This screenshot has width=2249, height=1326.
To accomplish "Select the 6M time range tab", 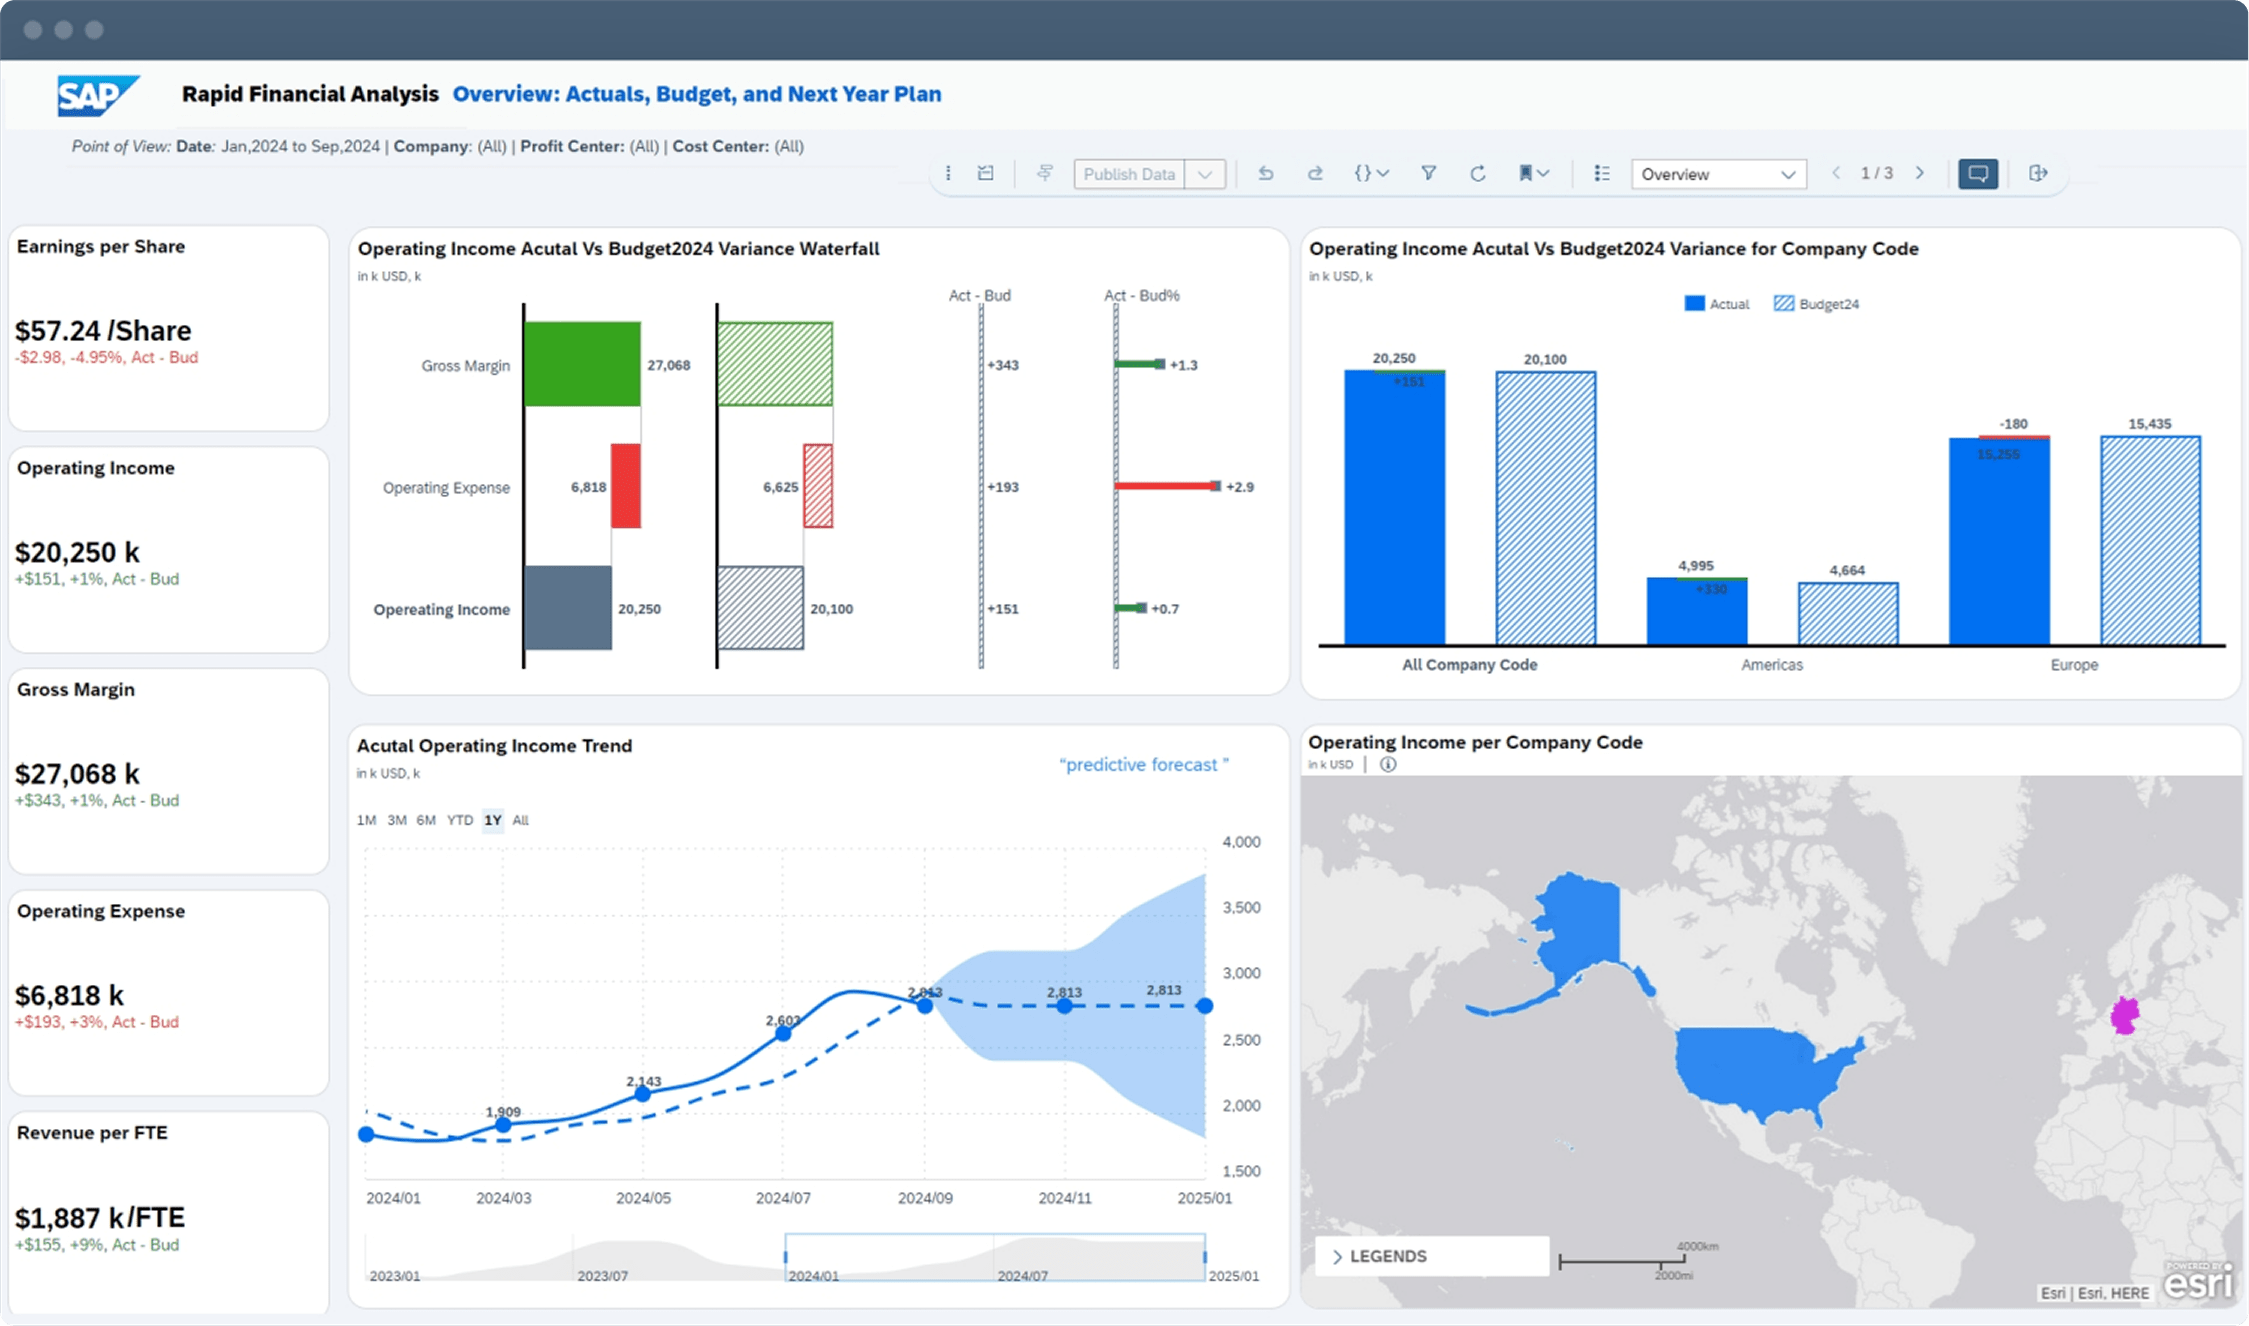I will 426,820.
